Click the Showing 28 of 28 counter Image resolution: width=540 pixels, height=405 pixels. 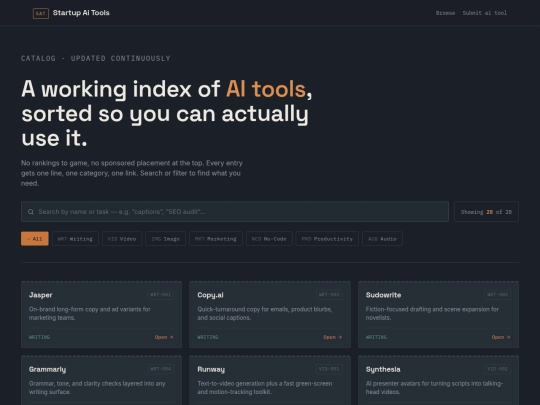coord(486,212)
